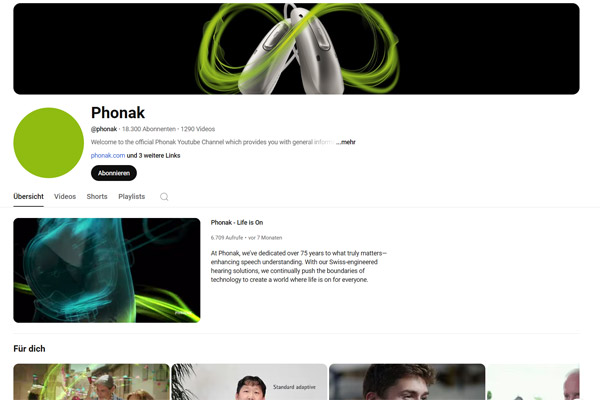Go to the Übersicht tab
The width and height of the screenshot is (600, 400).
tap(28, 196)
